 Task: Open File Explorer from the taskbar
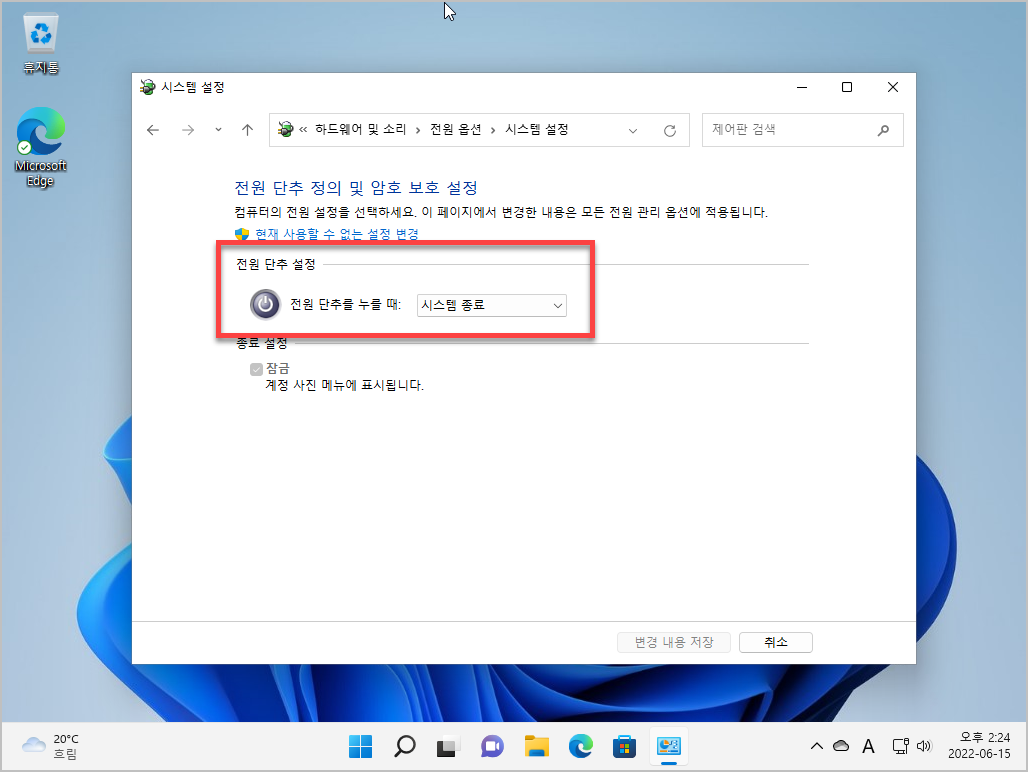pos(536,746)
